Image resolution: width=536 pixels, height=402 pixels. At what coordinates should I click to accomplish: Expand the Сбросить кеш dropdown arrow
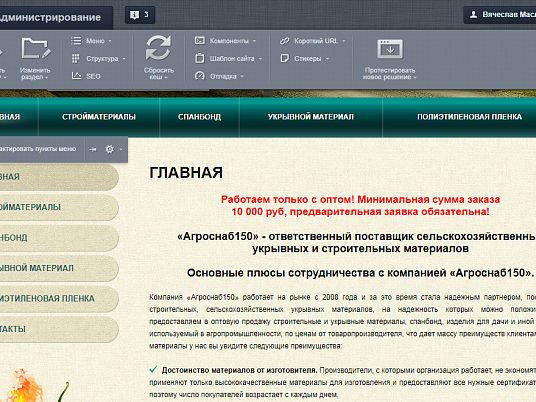pyautogui.click(x=166, y=78)
